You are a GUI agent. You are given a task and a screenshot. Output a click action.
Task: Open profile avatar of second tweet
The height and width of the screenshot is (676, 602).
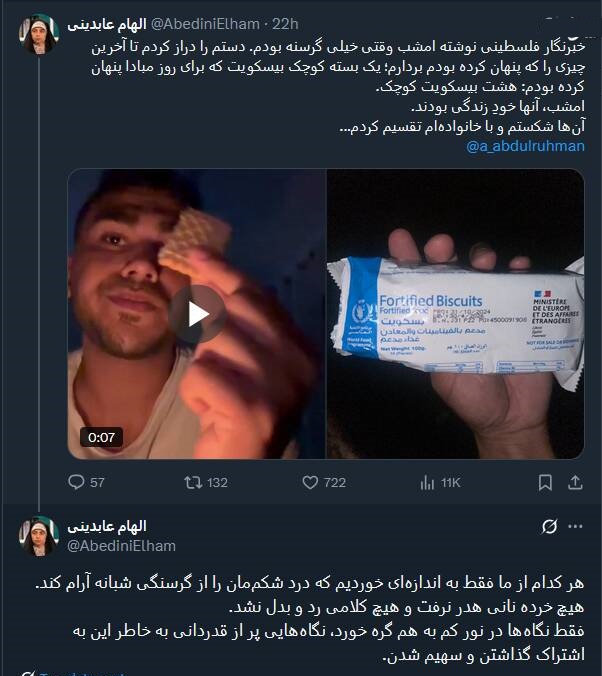[x=39, y=535]
